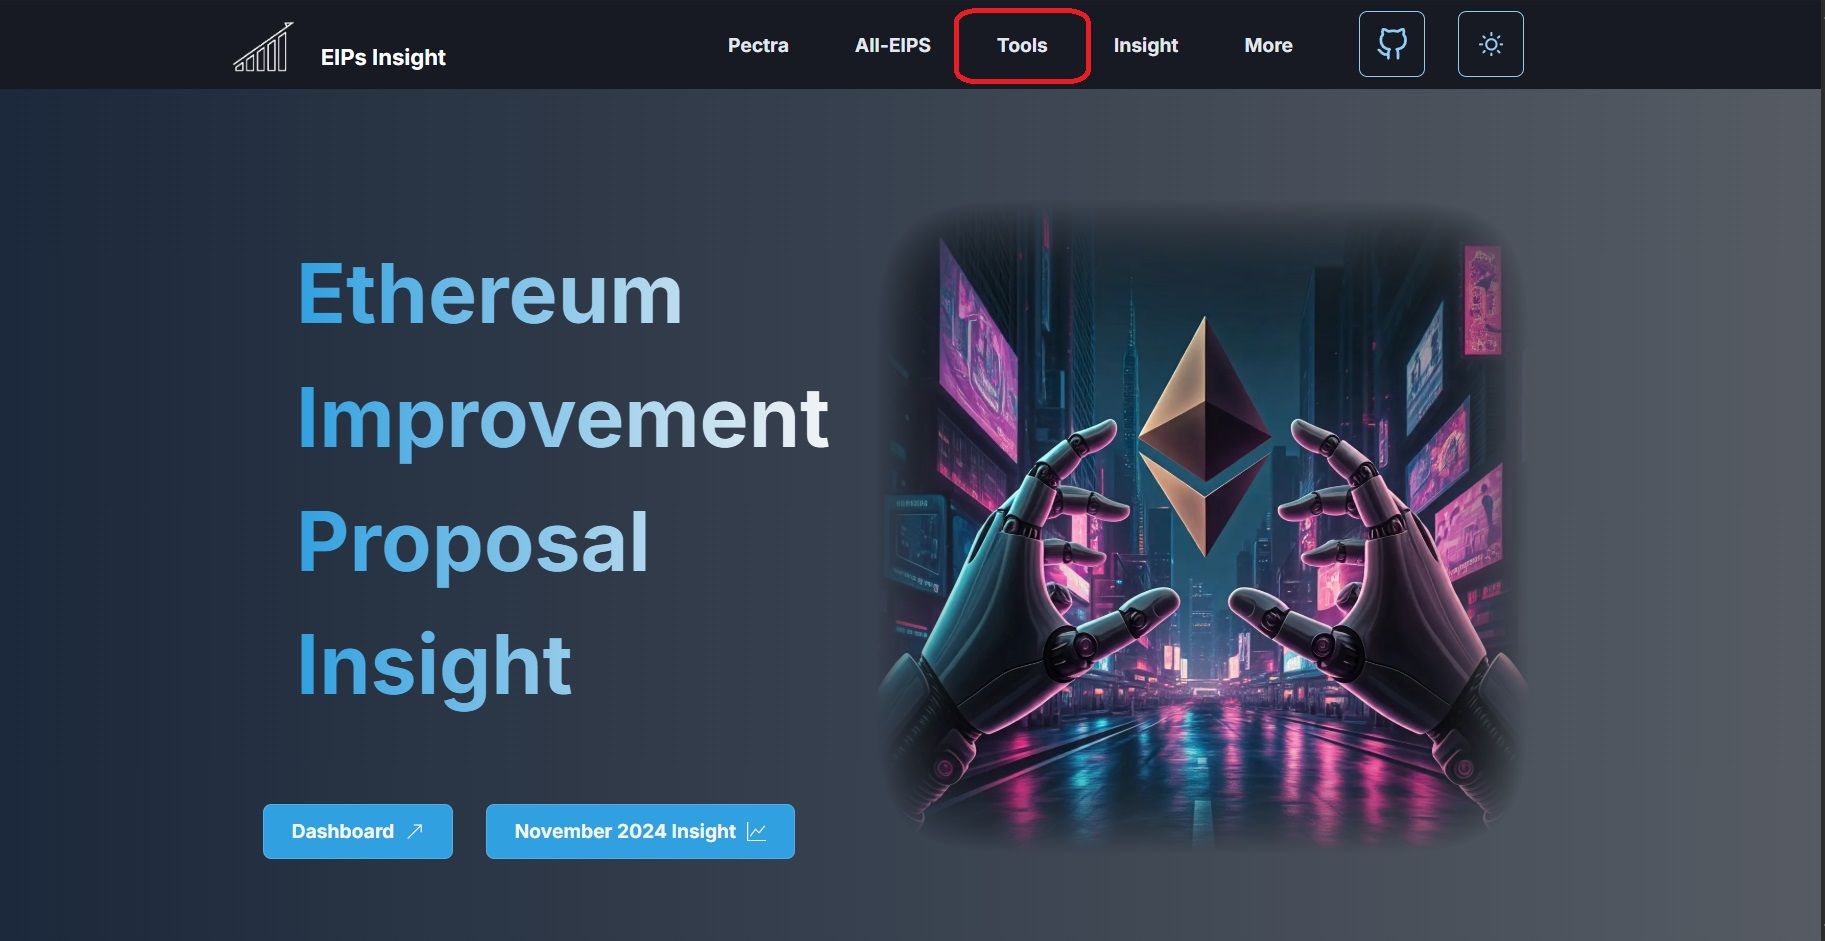Click the arrow icon in Dashboard button
Image resolution: width=1825 pixels, height=941 pixels.
click(415, 831)
